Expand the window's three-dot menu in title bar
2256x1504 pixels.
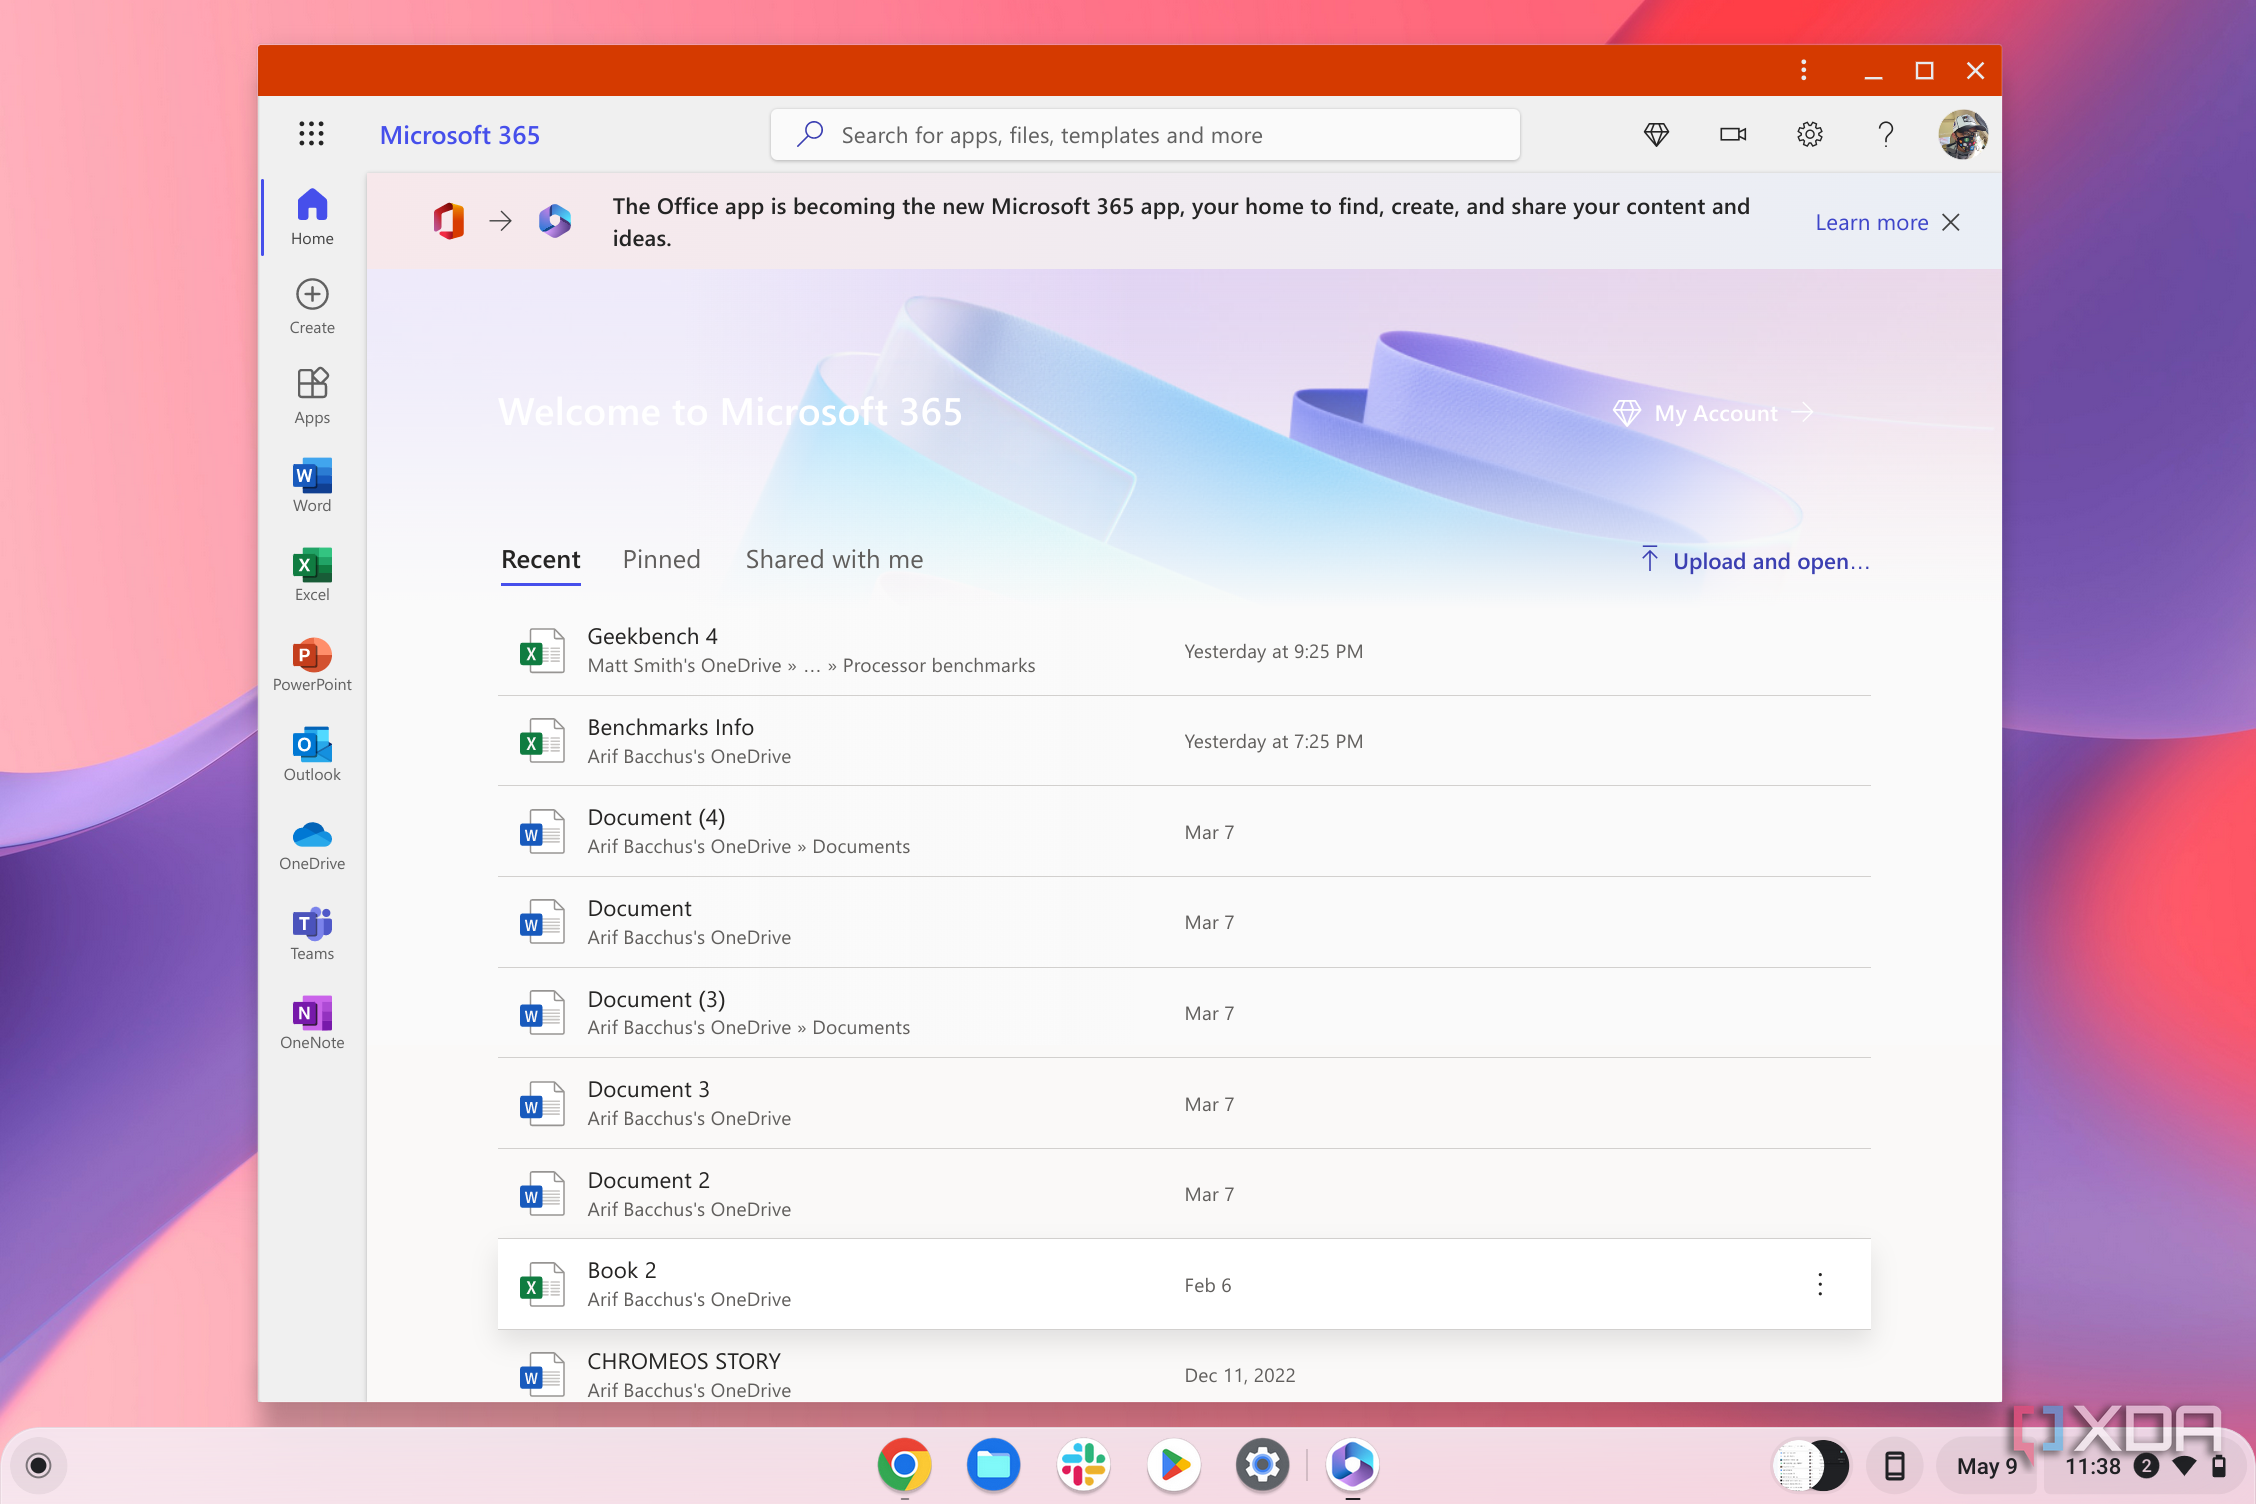point(1803,70)
